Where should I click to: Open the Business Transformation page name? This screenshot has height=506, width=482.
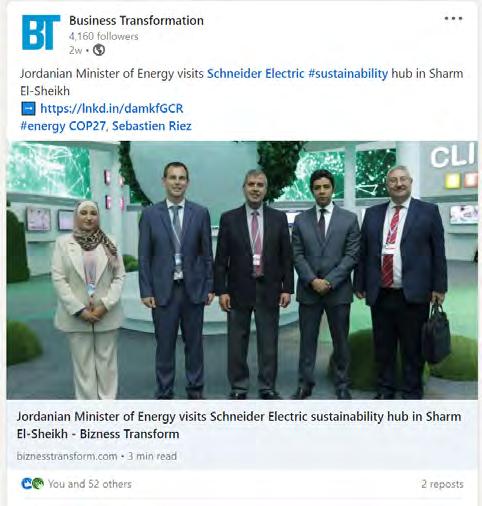(x=136, y=21)
